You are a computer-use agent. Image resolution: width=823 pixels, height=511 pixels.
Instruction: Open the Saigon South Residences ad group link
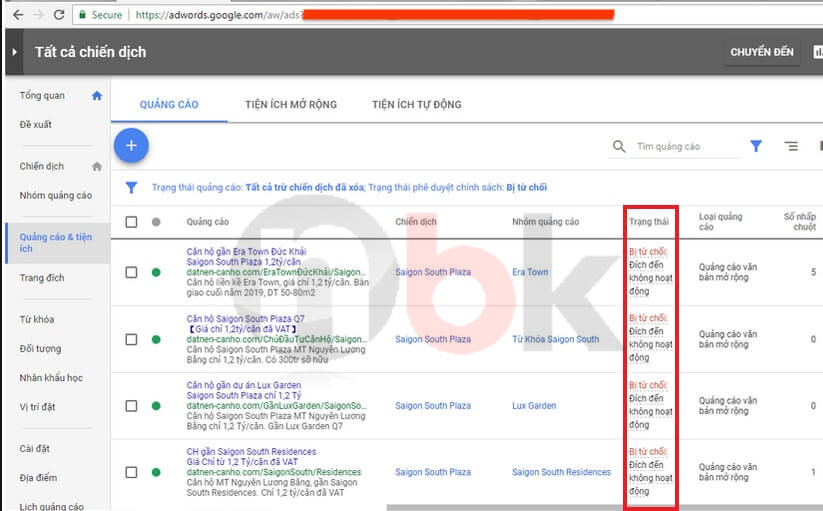tap(562, 472)
